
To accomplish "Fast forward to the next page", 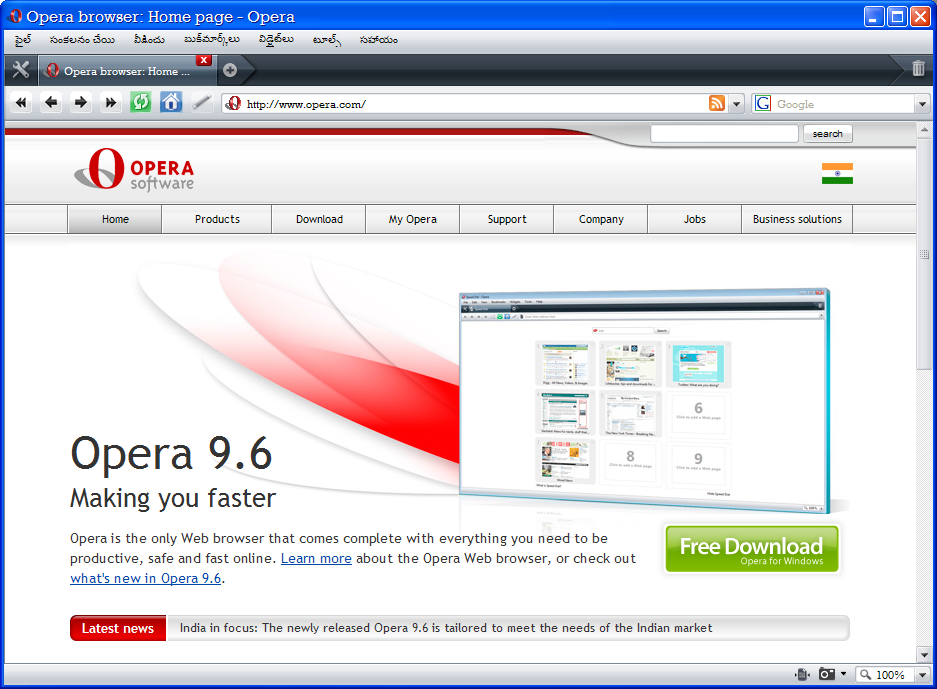I will [110, 102].
